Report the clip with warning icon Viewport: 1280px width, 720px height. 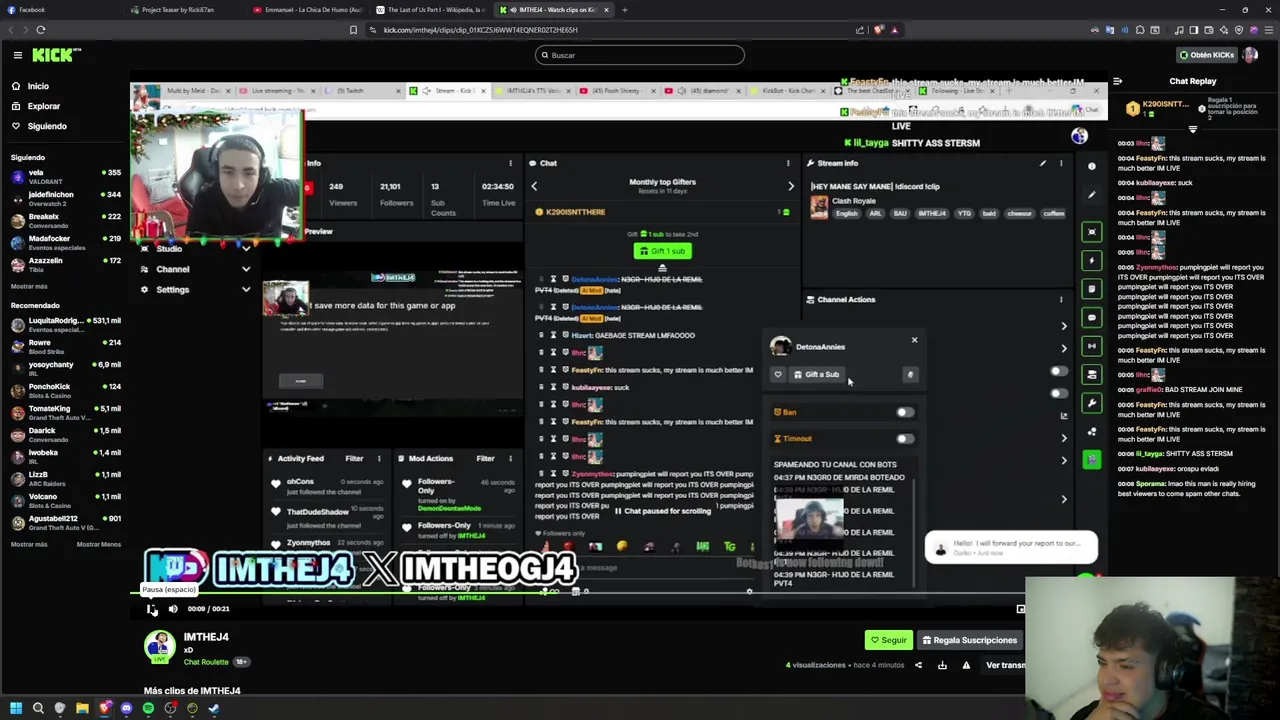pyautogui.click(x=966, y=665)
